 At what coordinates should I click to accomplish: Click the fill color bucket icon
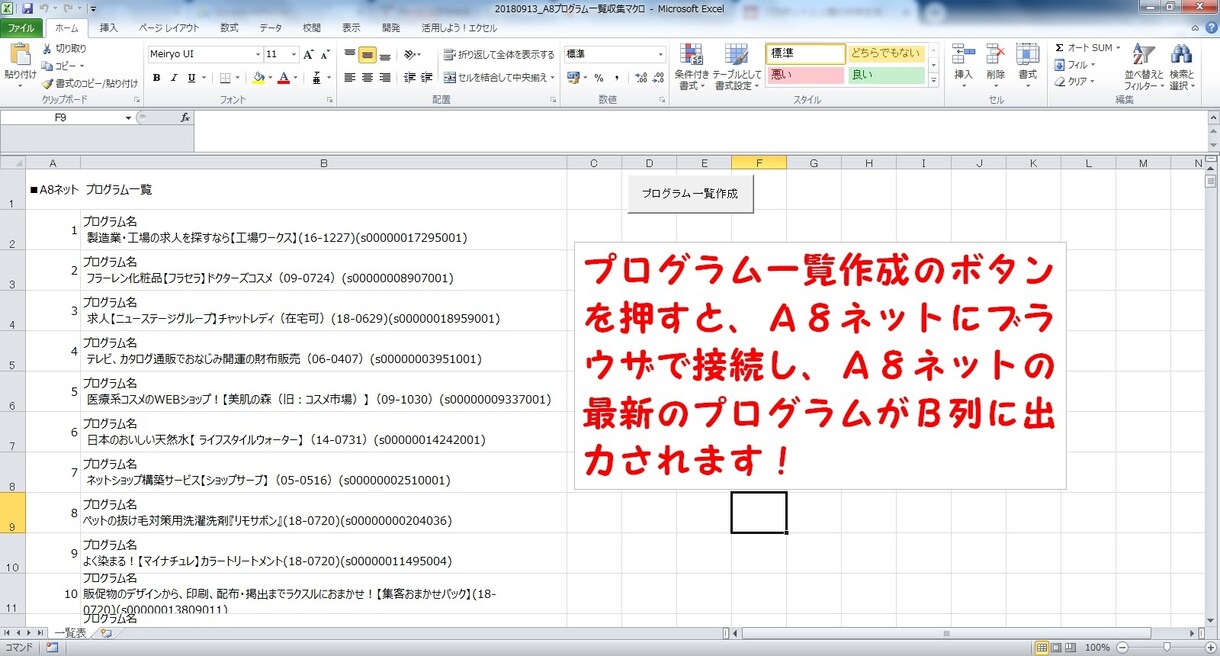coord(259,78)
